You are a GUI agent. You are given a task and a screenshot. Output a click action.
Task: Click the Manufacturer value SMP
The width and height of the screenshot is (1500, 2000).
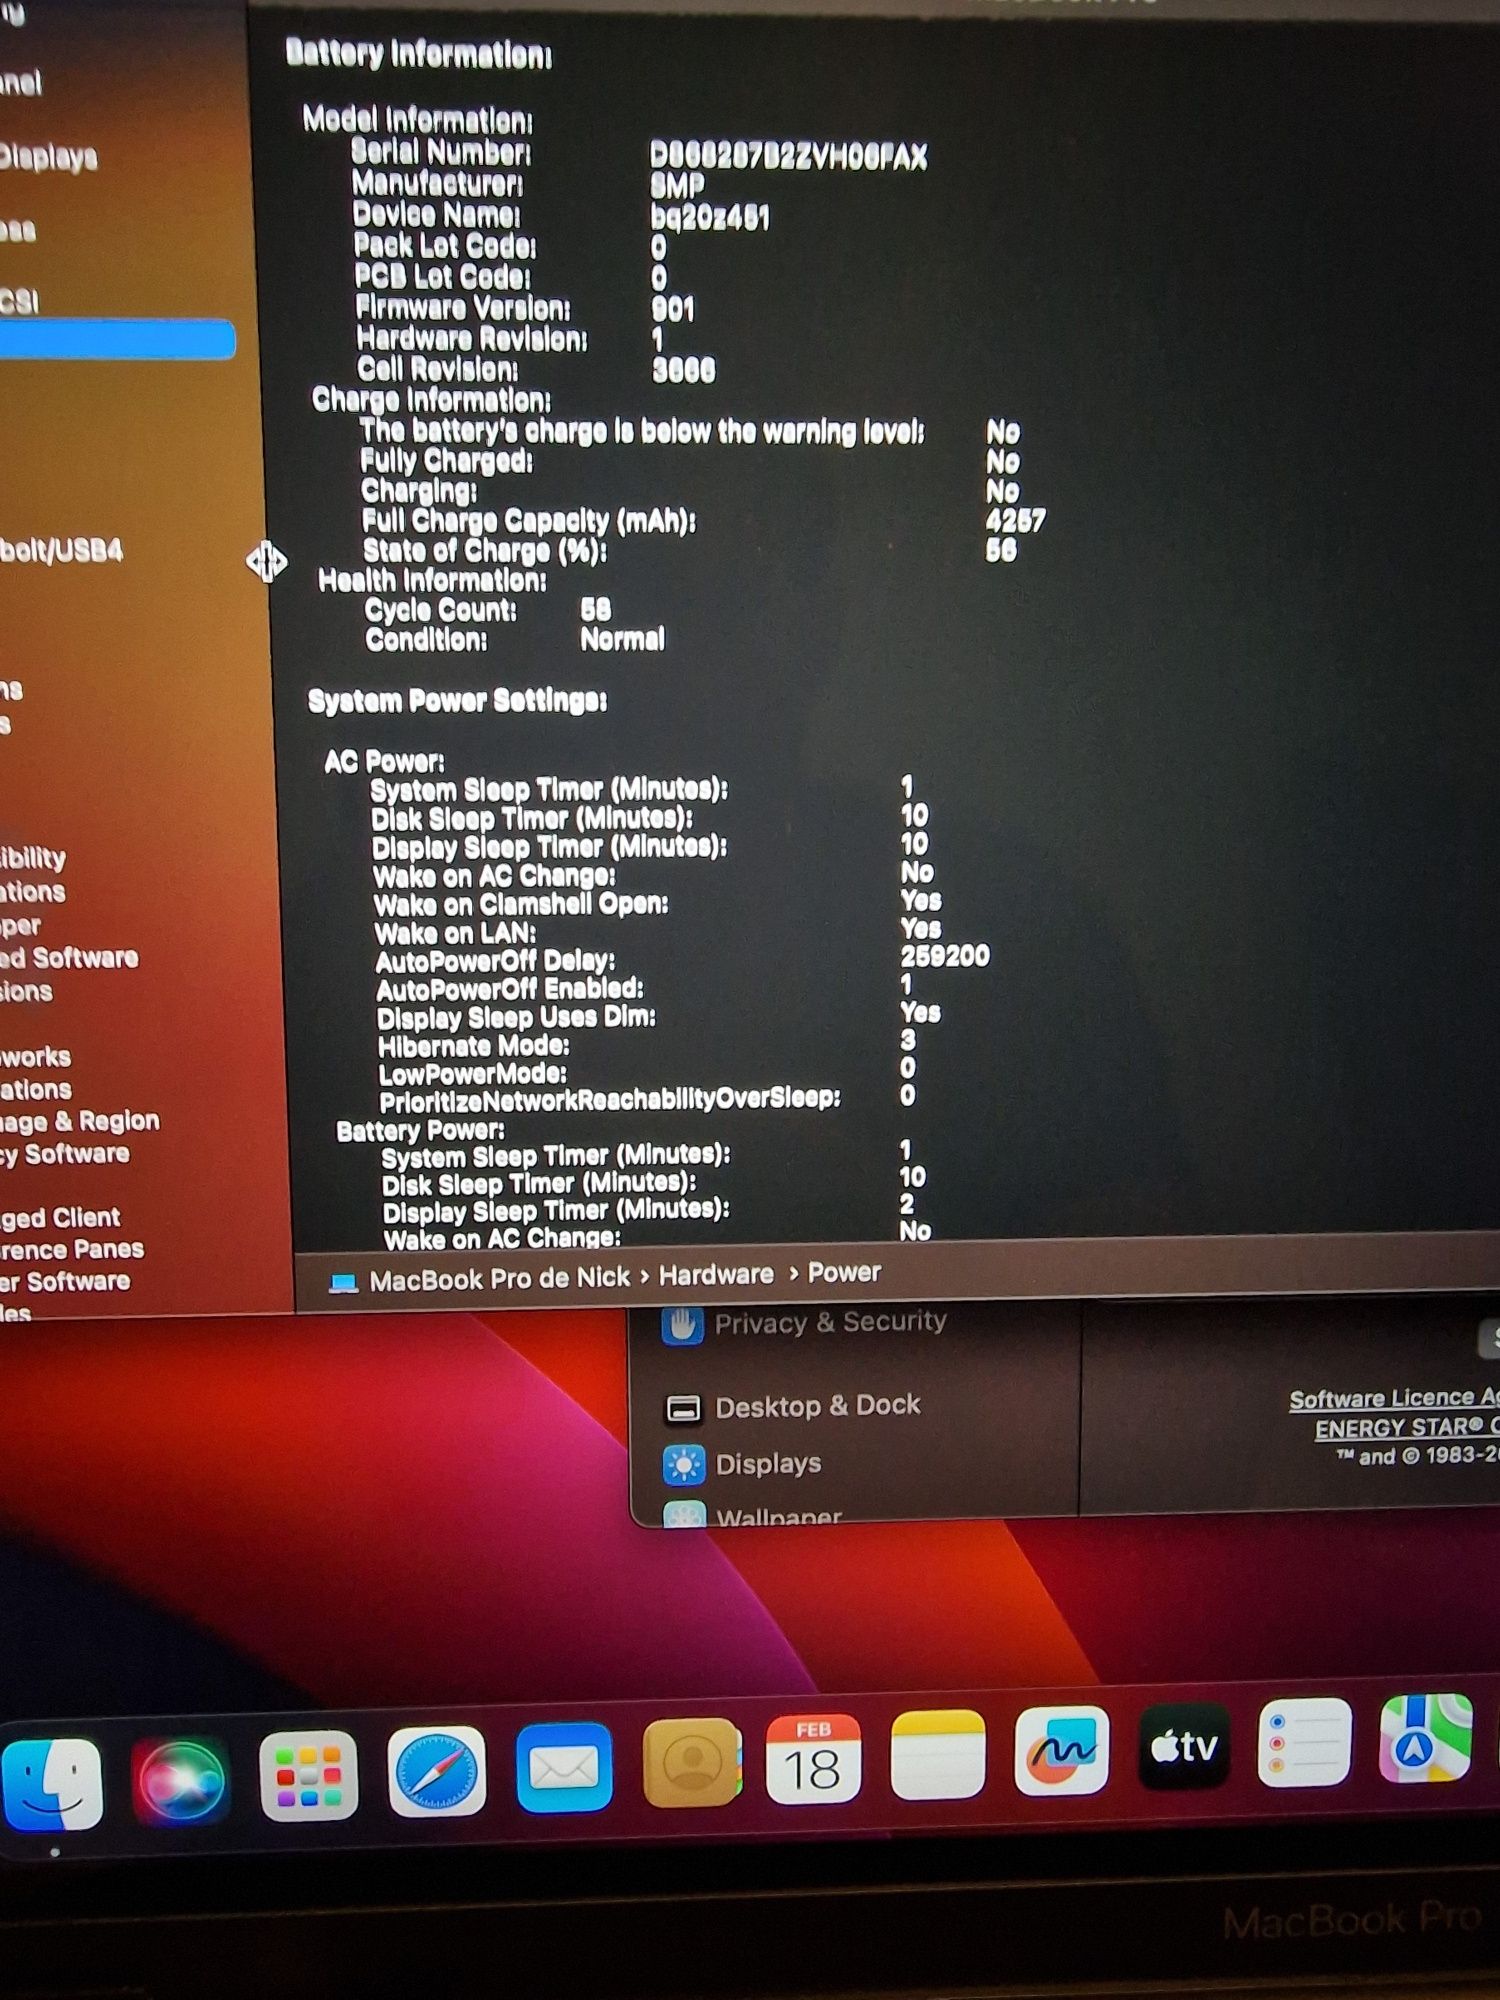click(x=677, y=185)
